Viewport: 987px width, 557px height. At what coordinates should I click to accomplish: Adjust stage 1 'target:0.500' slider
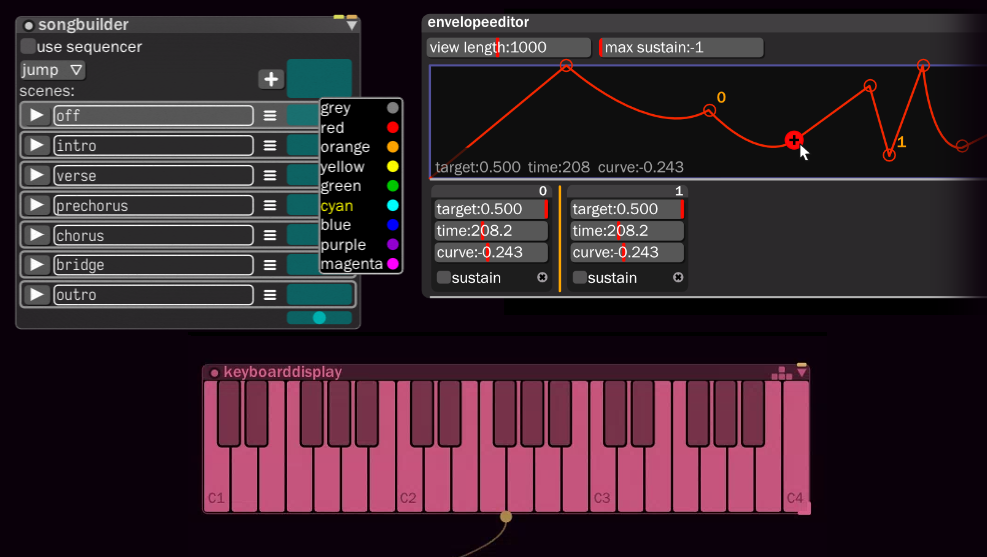(627, 209)
